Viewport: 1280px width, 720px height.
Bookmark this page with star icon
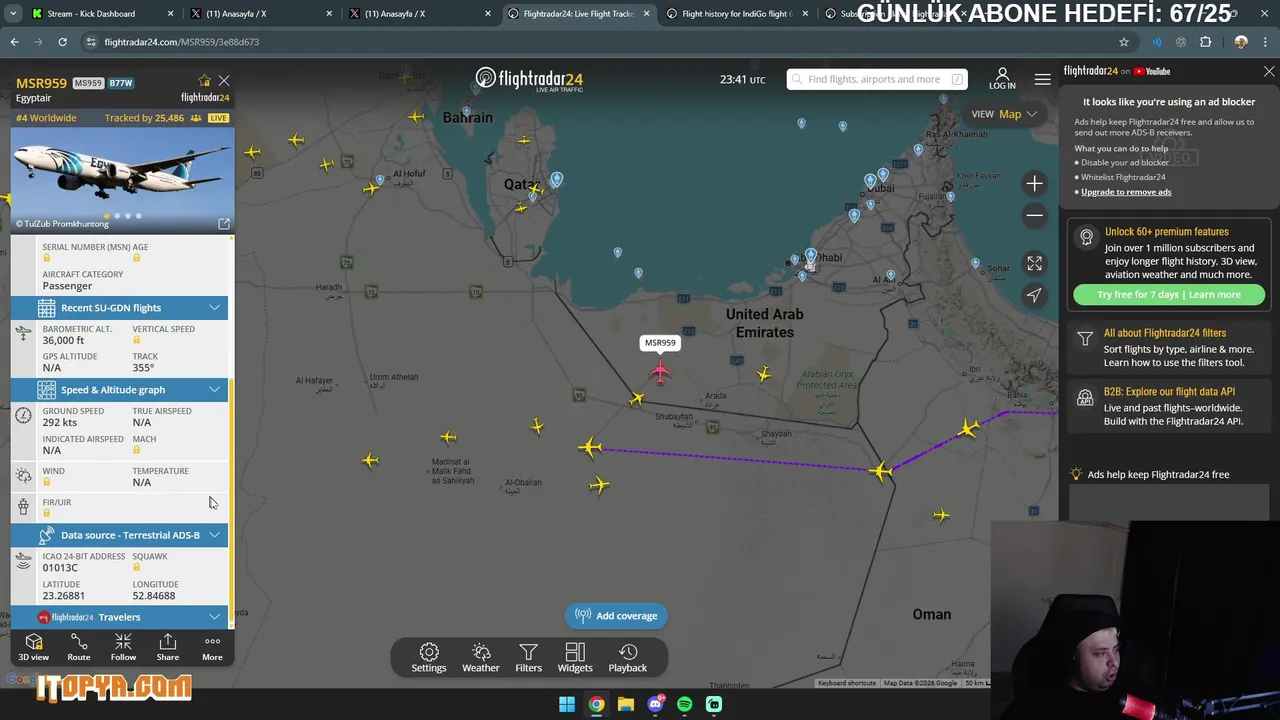(1124, 42)
